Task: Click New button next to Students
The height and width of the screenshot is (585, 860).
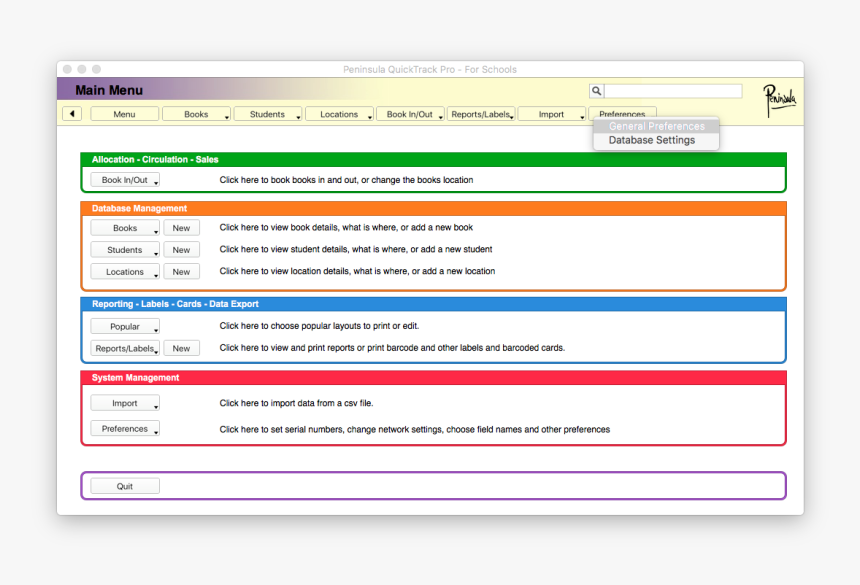Action: click(182, 250)
